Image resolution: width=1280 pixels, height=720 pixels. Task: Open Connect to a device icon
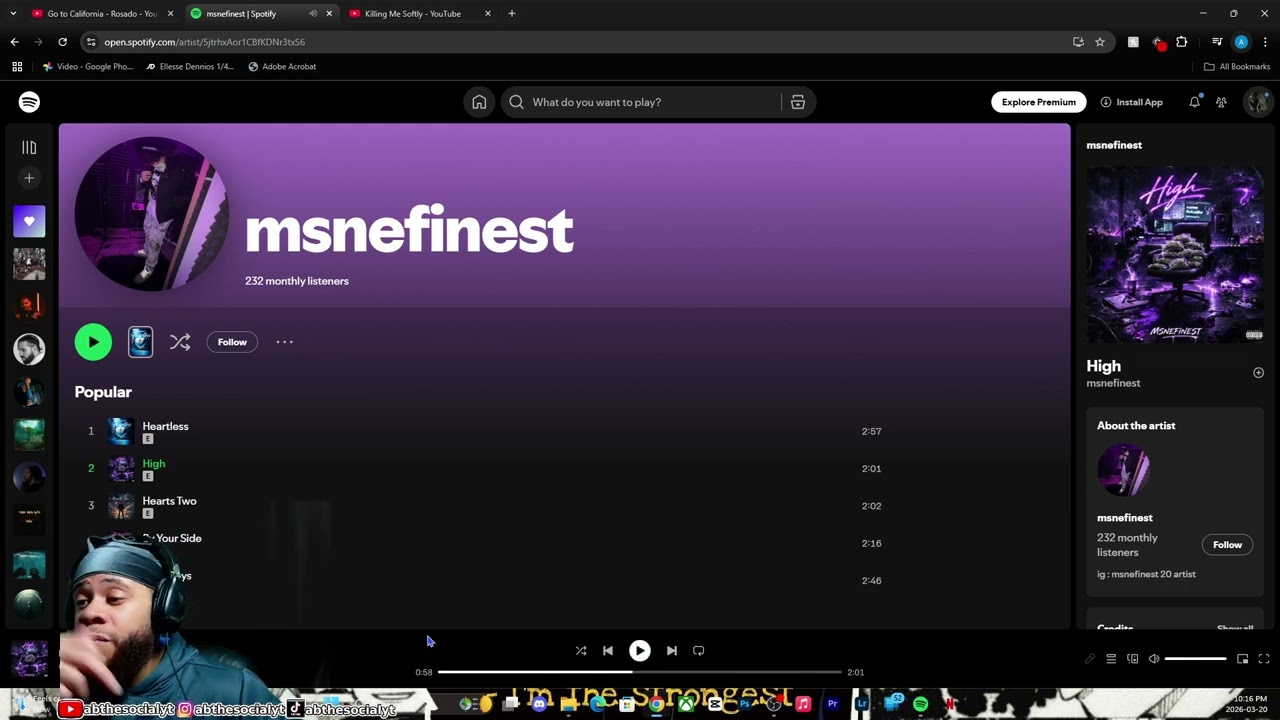pos(1132,659)
